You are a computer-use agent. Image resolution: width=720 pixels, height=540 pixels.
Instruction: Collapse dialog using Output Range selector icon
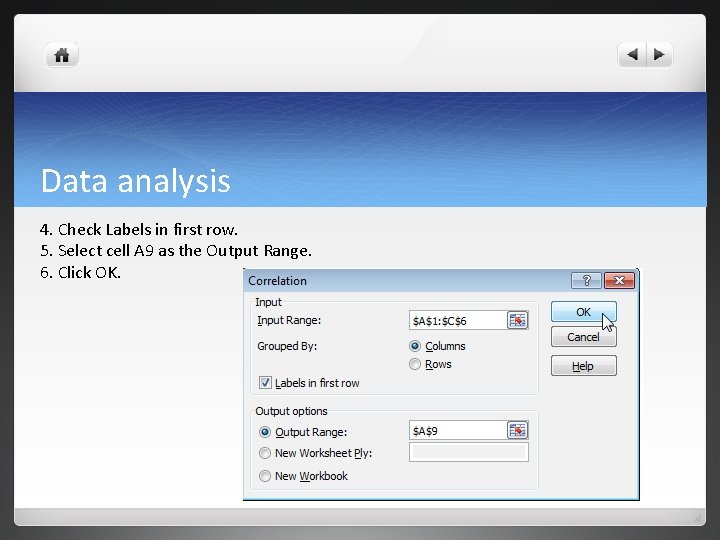518,430
